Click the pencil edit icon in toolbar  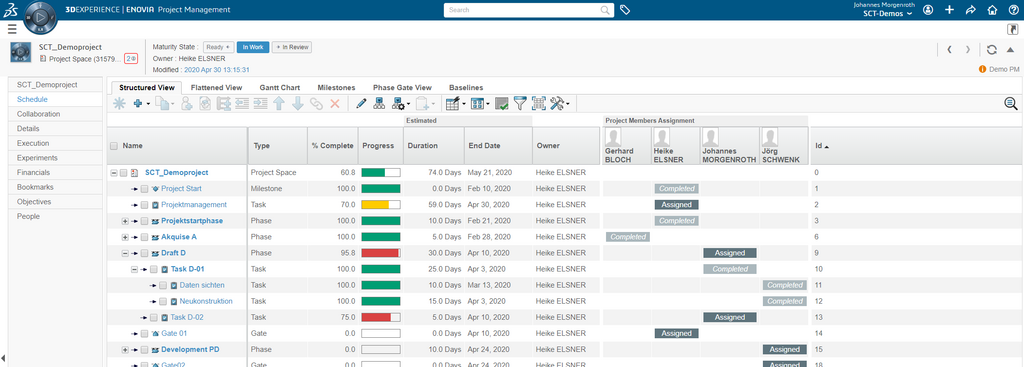(x=361, y=103)
